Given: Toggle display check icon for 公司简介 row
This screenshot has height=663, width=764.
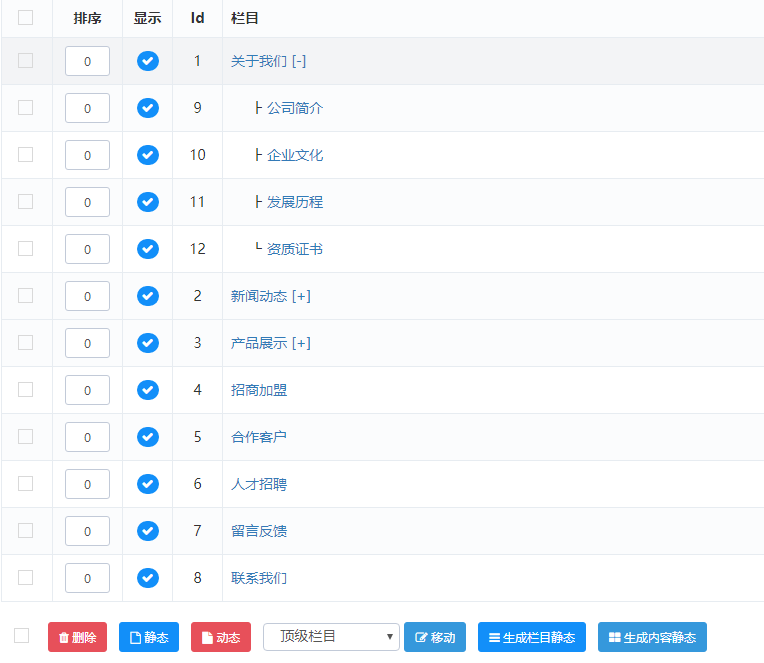Looking at the screenshot, I should click(148, 108).
